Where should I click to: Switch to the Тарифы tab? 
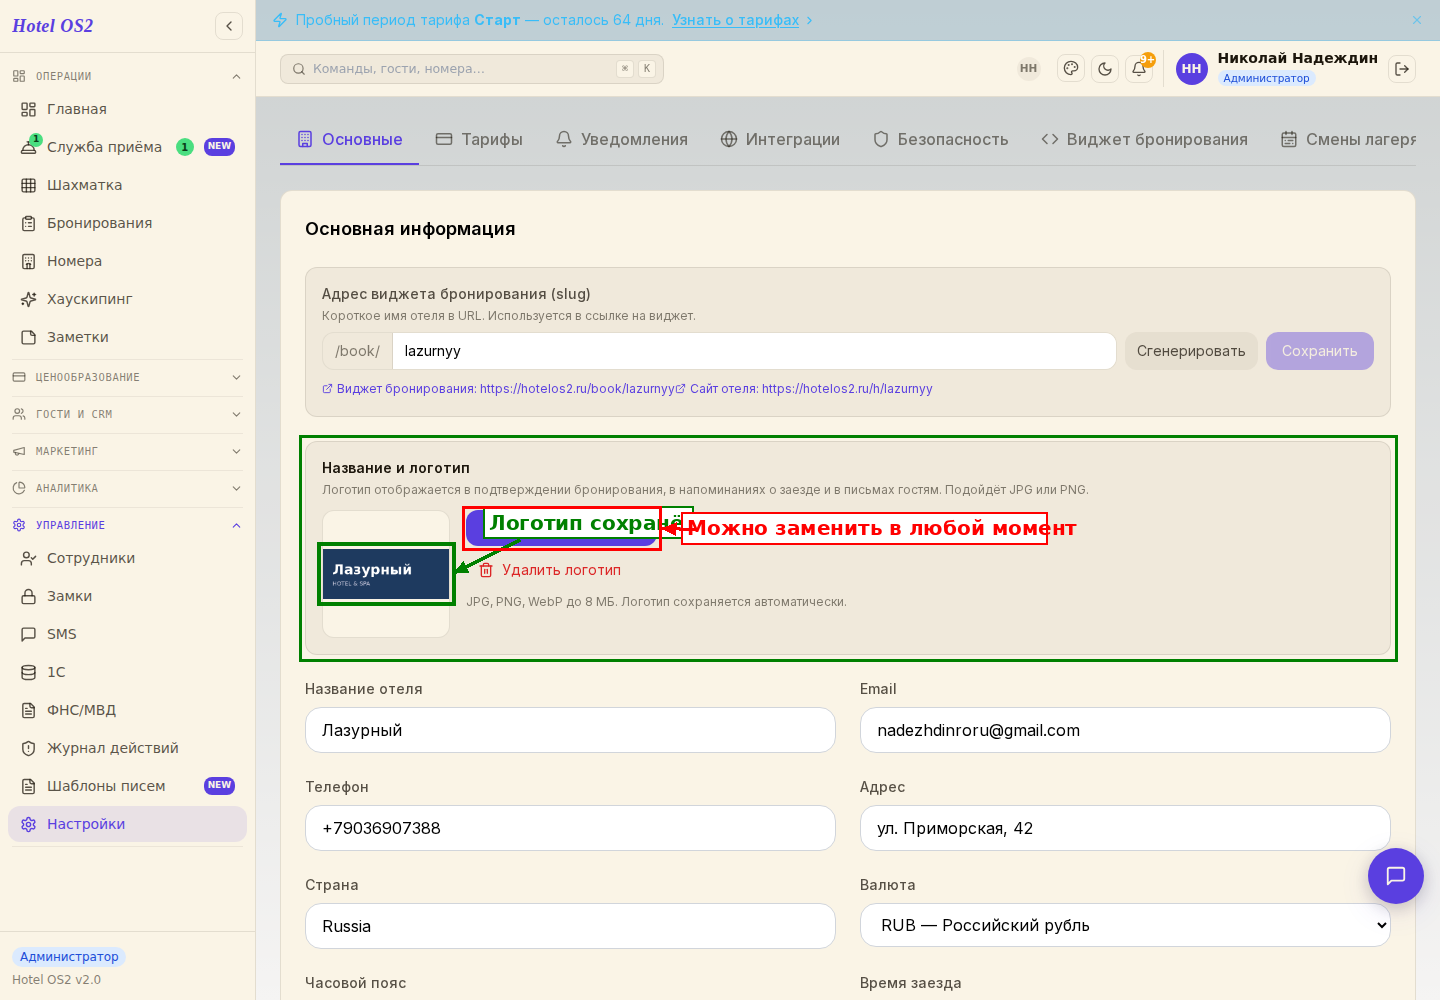click(x=479, y=140)
